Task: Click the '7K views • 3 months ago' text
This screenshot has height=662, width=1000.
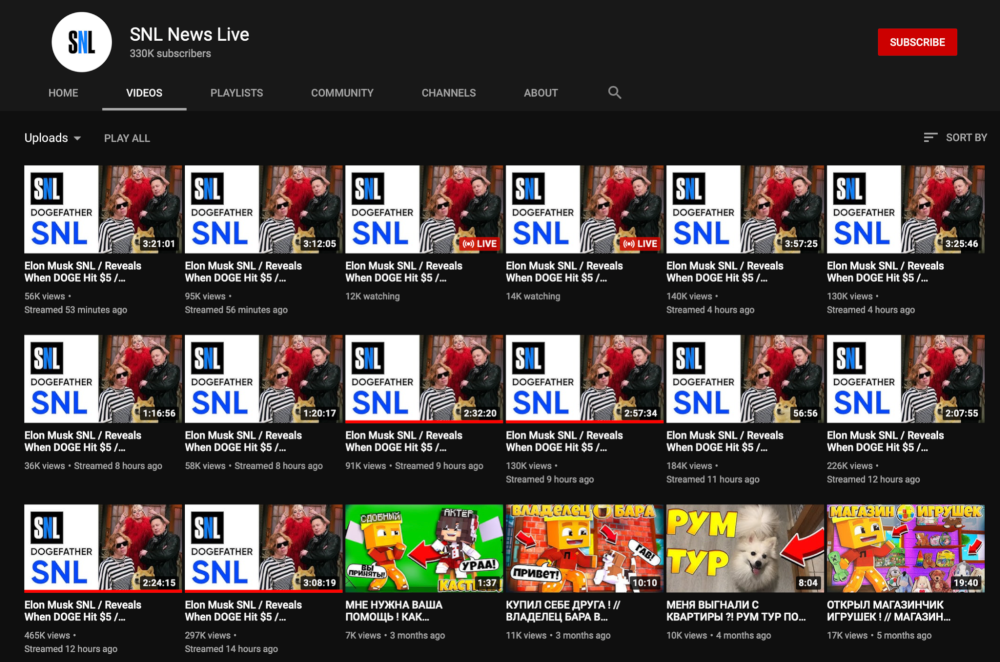Action: (395, 636)
